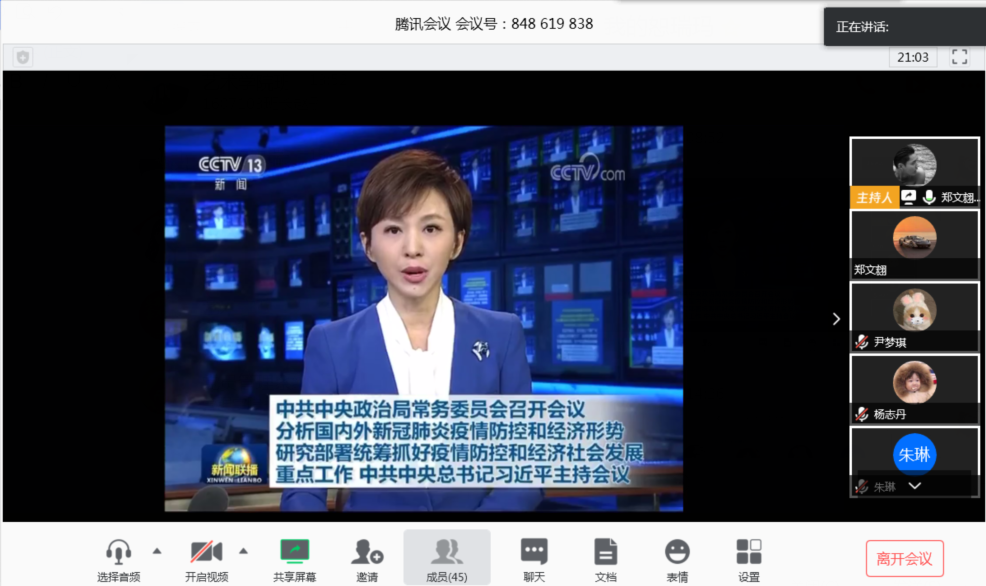This screenshot has width=986, height=586.
Task: Open the 表情 emoji reactions
Action: click(x=677, y=551)
